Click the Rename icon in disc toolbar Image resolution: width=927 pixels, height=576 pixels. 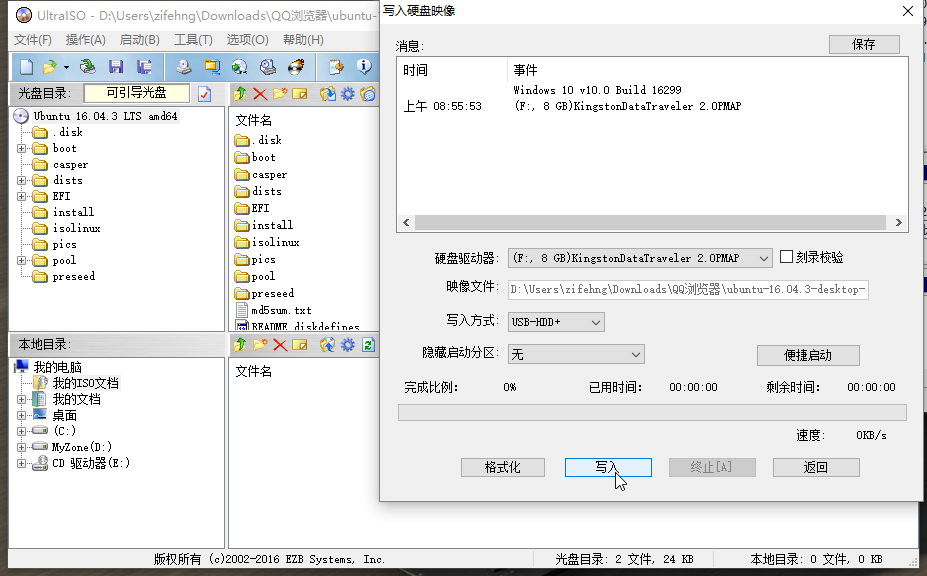[300, 94]
